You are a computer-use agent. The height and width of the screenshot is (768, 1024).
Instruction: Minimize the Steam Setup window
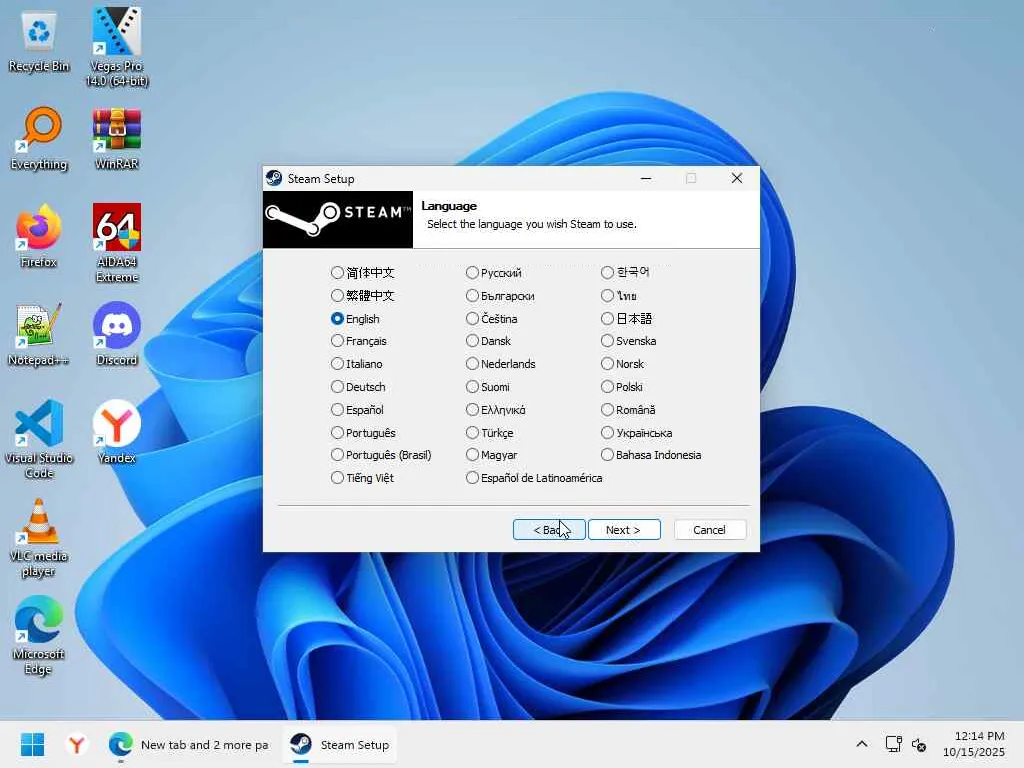click(x=646, y=178)
